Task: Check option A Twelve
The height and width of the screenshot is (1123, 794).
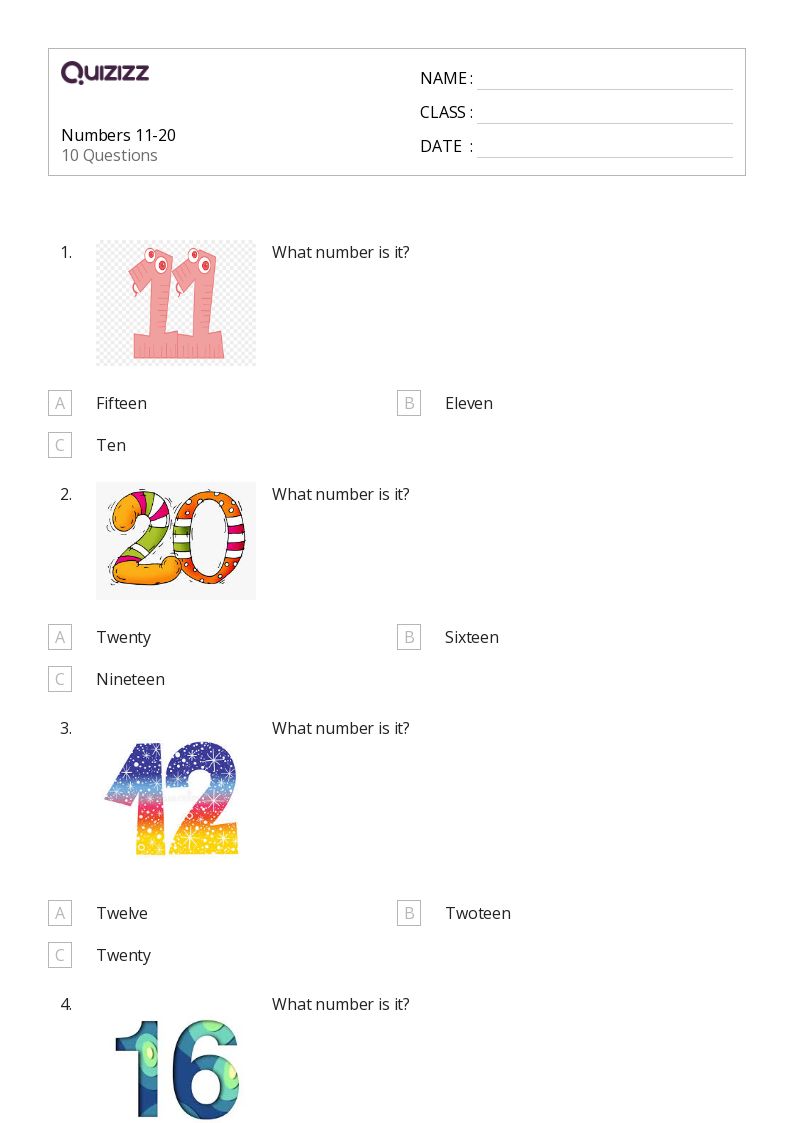Action: (x=60, y=913)
